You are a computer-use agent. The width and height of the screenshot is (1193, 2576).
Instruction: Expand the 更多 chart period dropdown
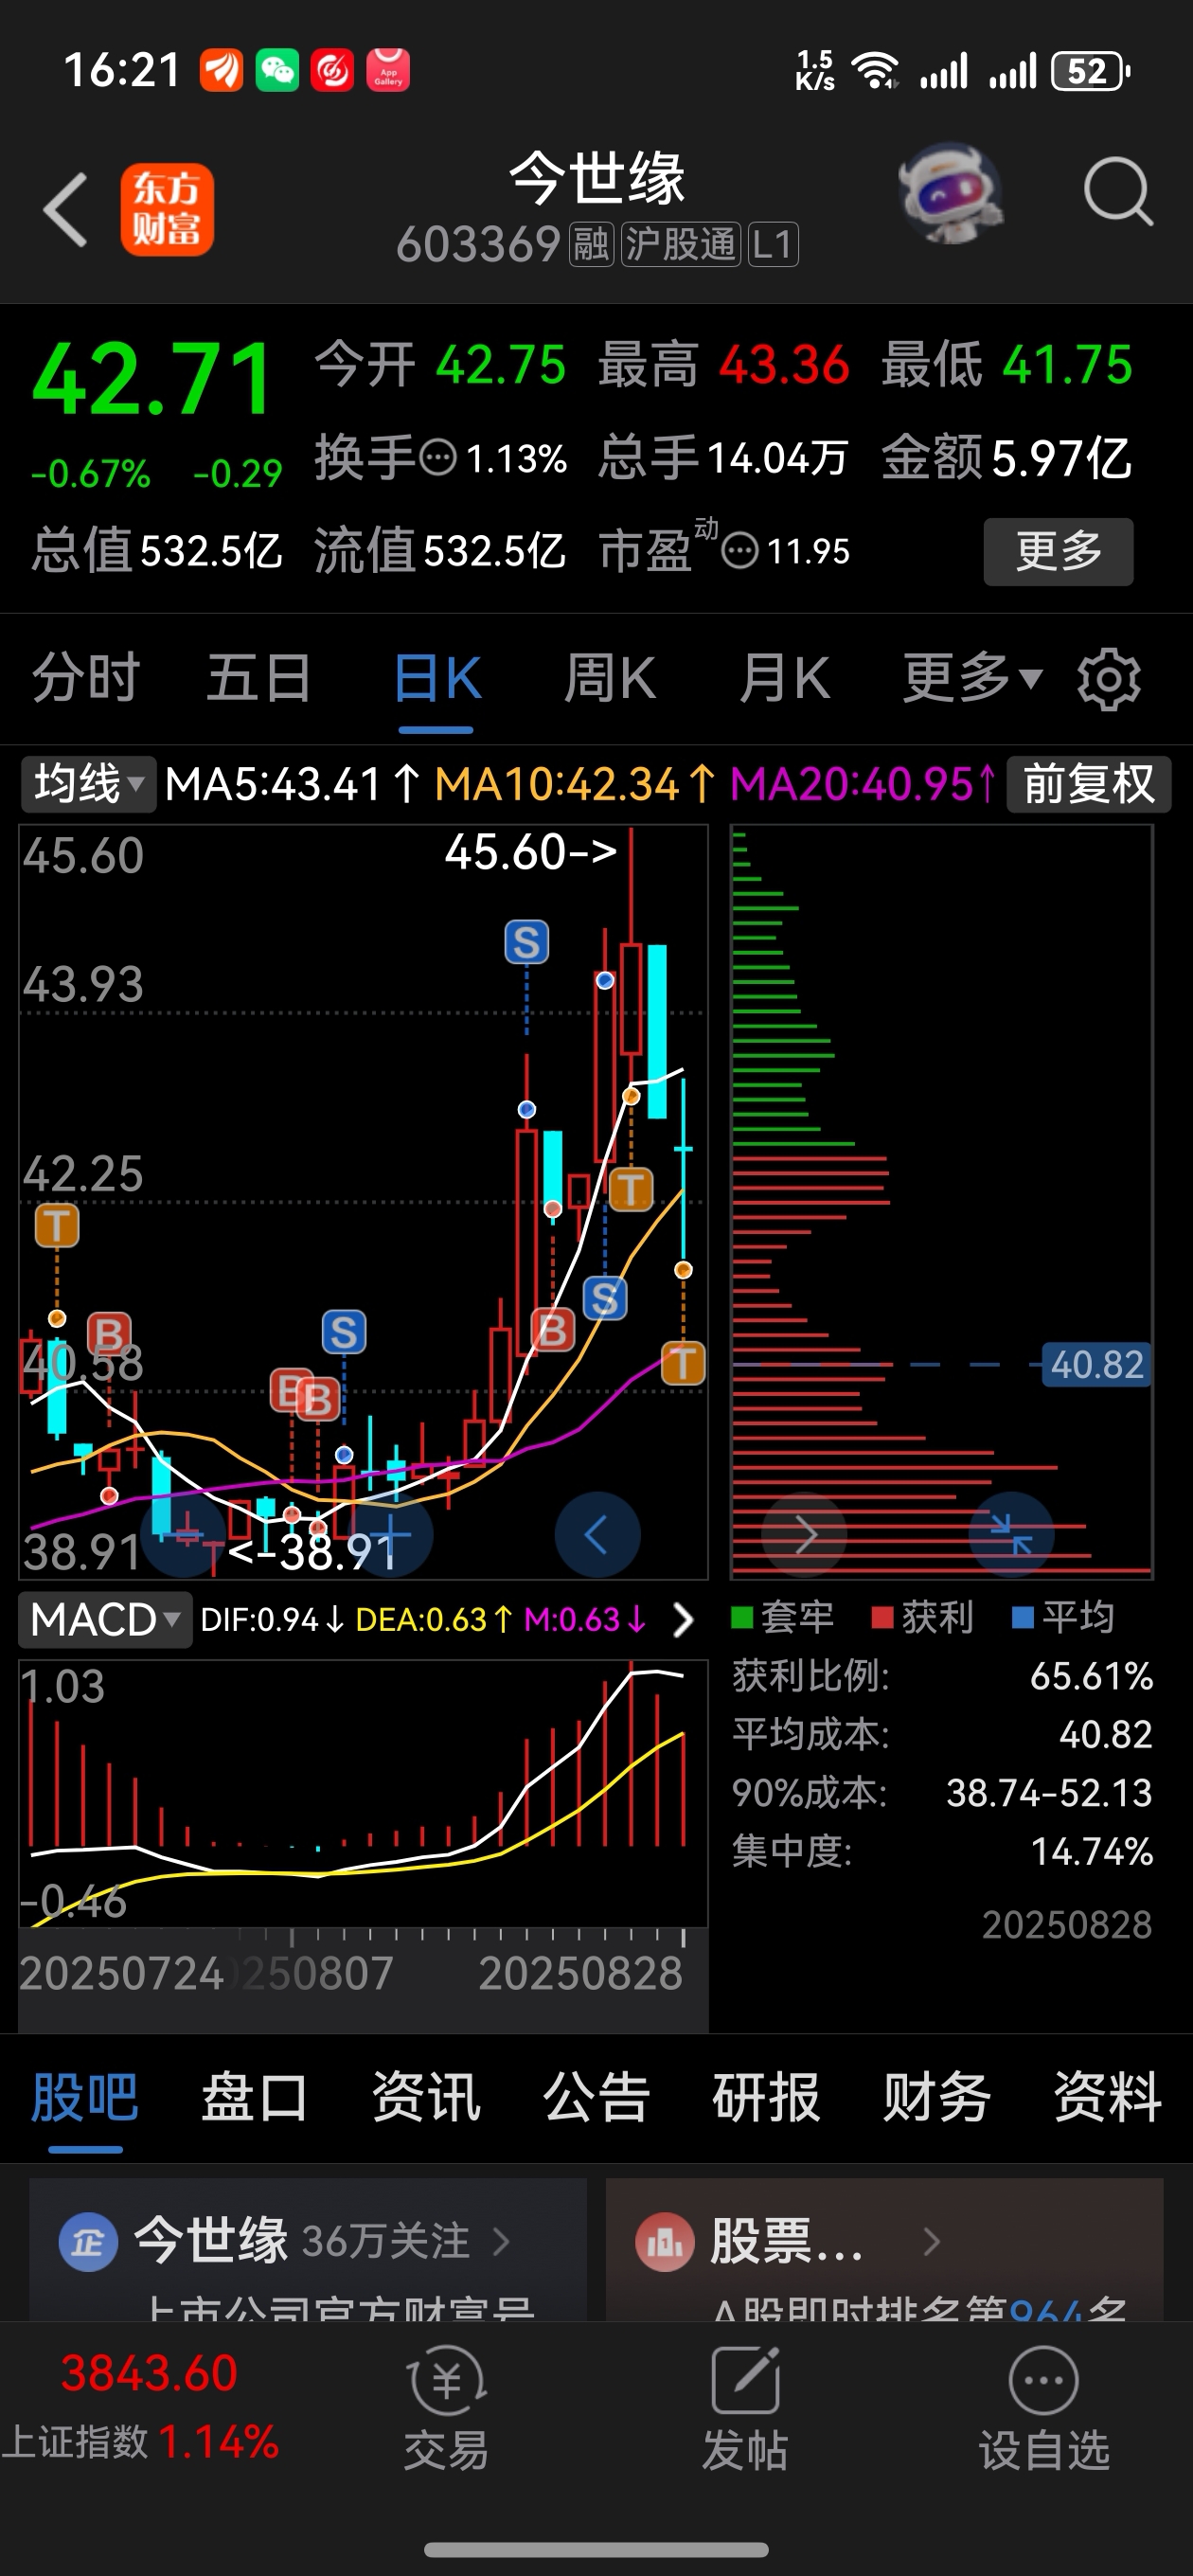[972, 678]
